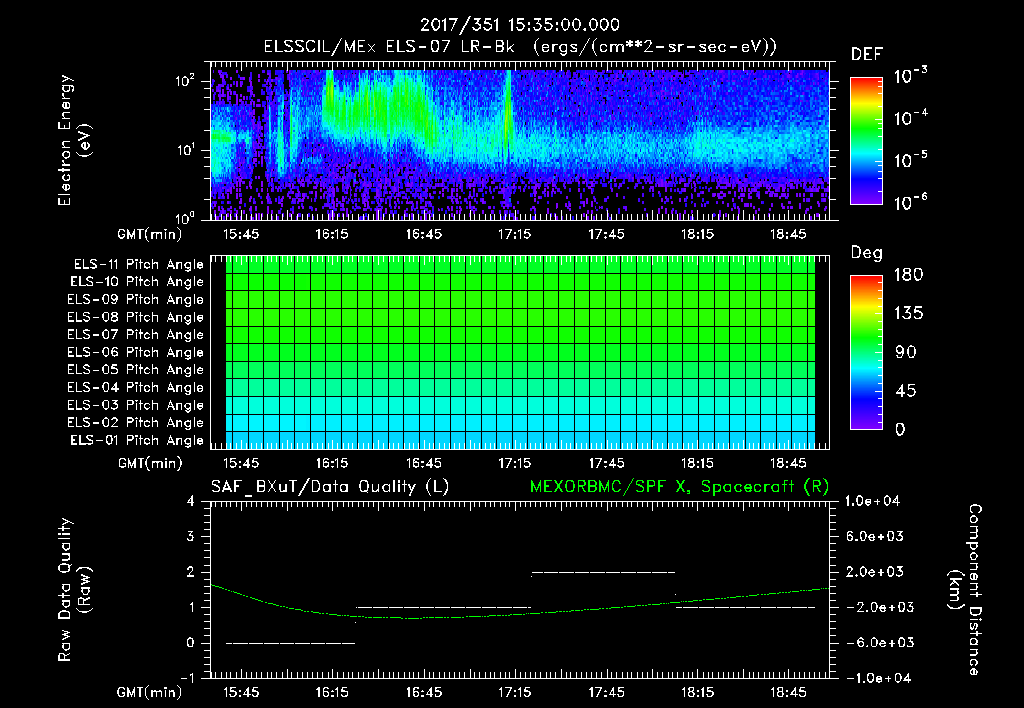
Task: Select GMT(min) label under data quality panel
Action: [x=150, y=692]
